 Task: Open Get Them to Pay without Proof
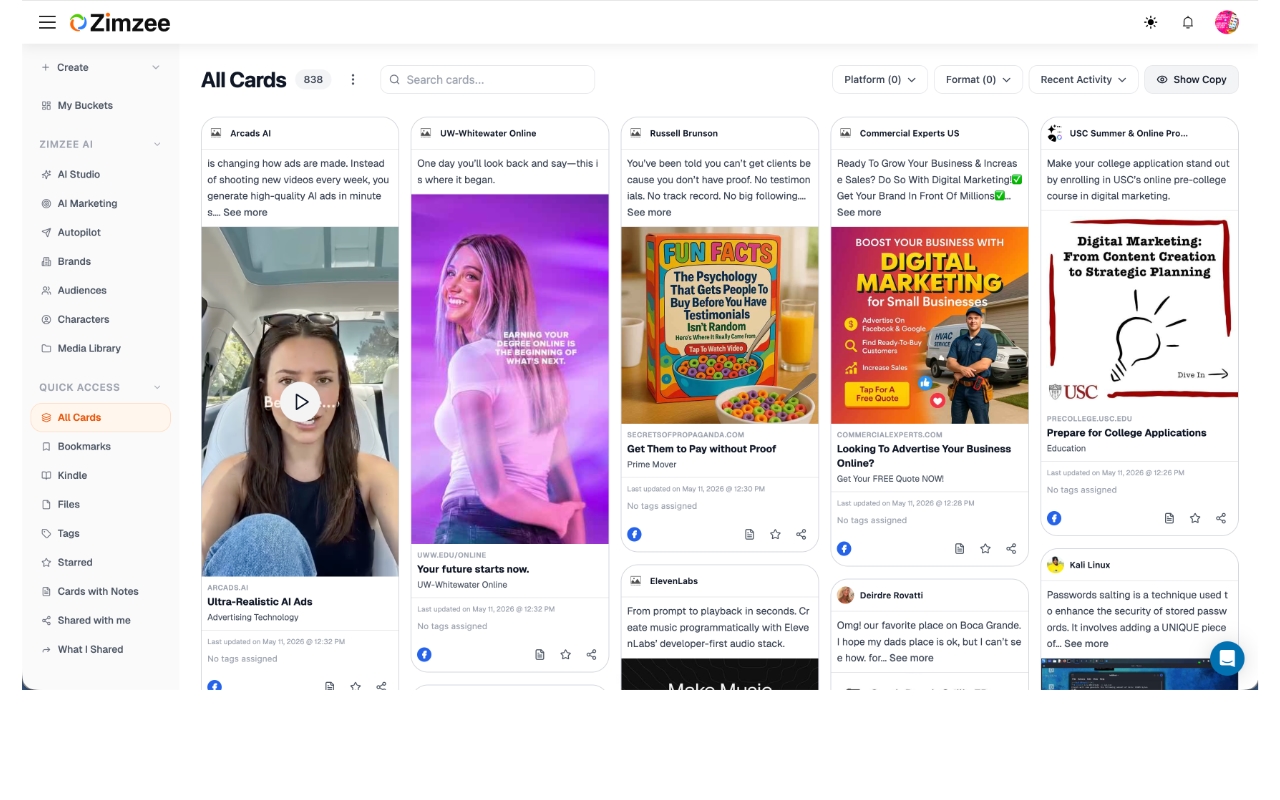[x=701, y=449]
